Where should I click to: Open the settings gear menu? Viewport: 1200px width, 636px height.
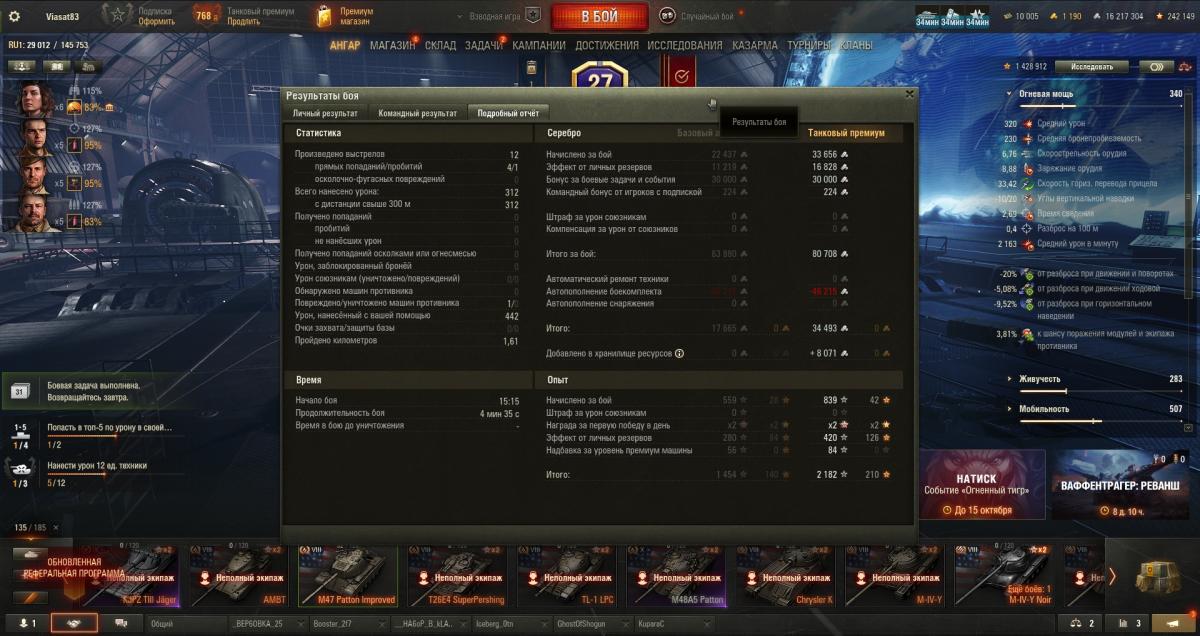(14, 16)
